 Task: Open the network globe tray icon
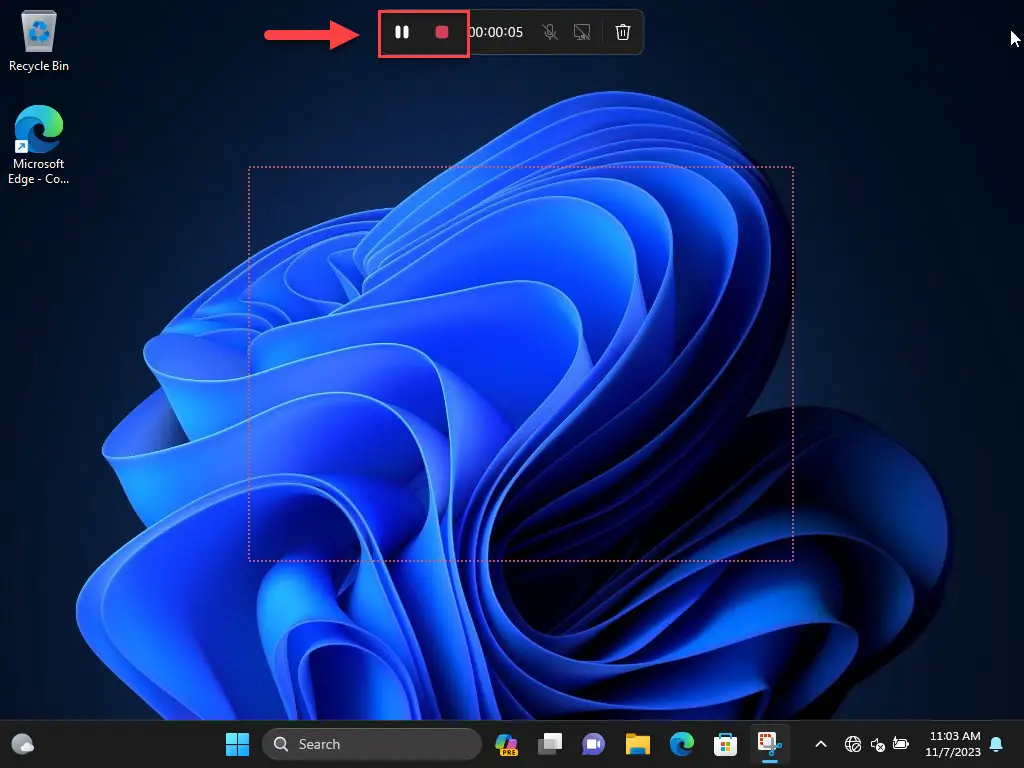point(853,744)
